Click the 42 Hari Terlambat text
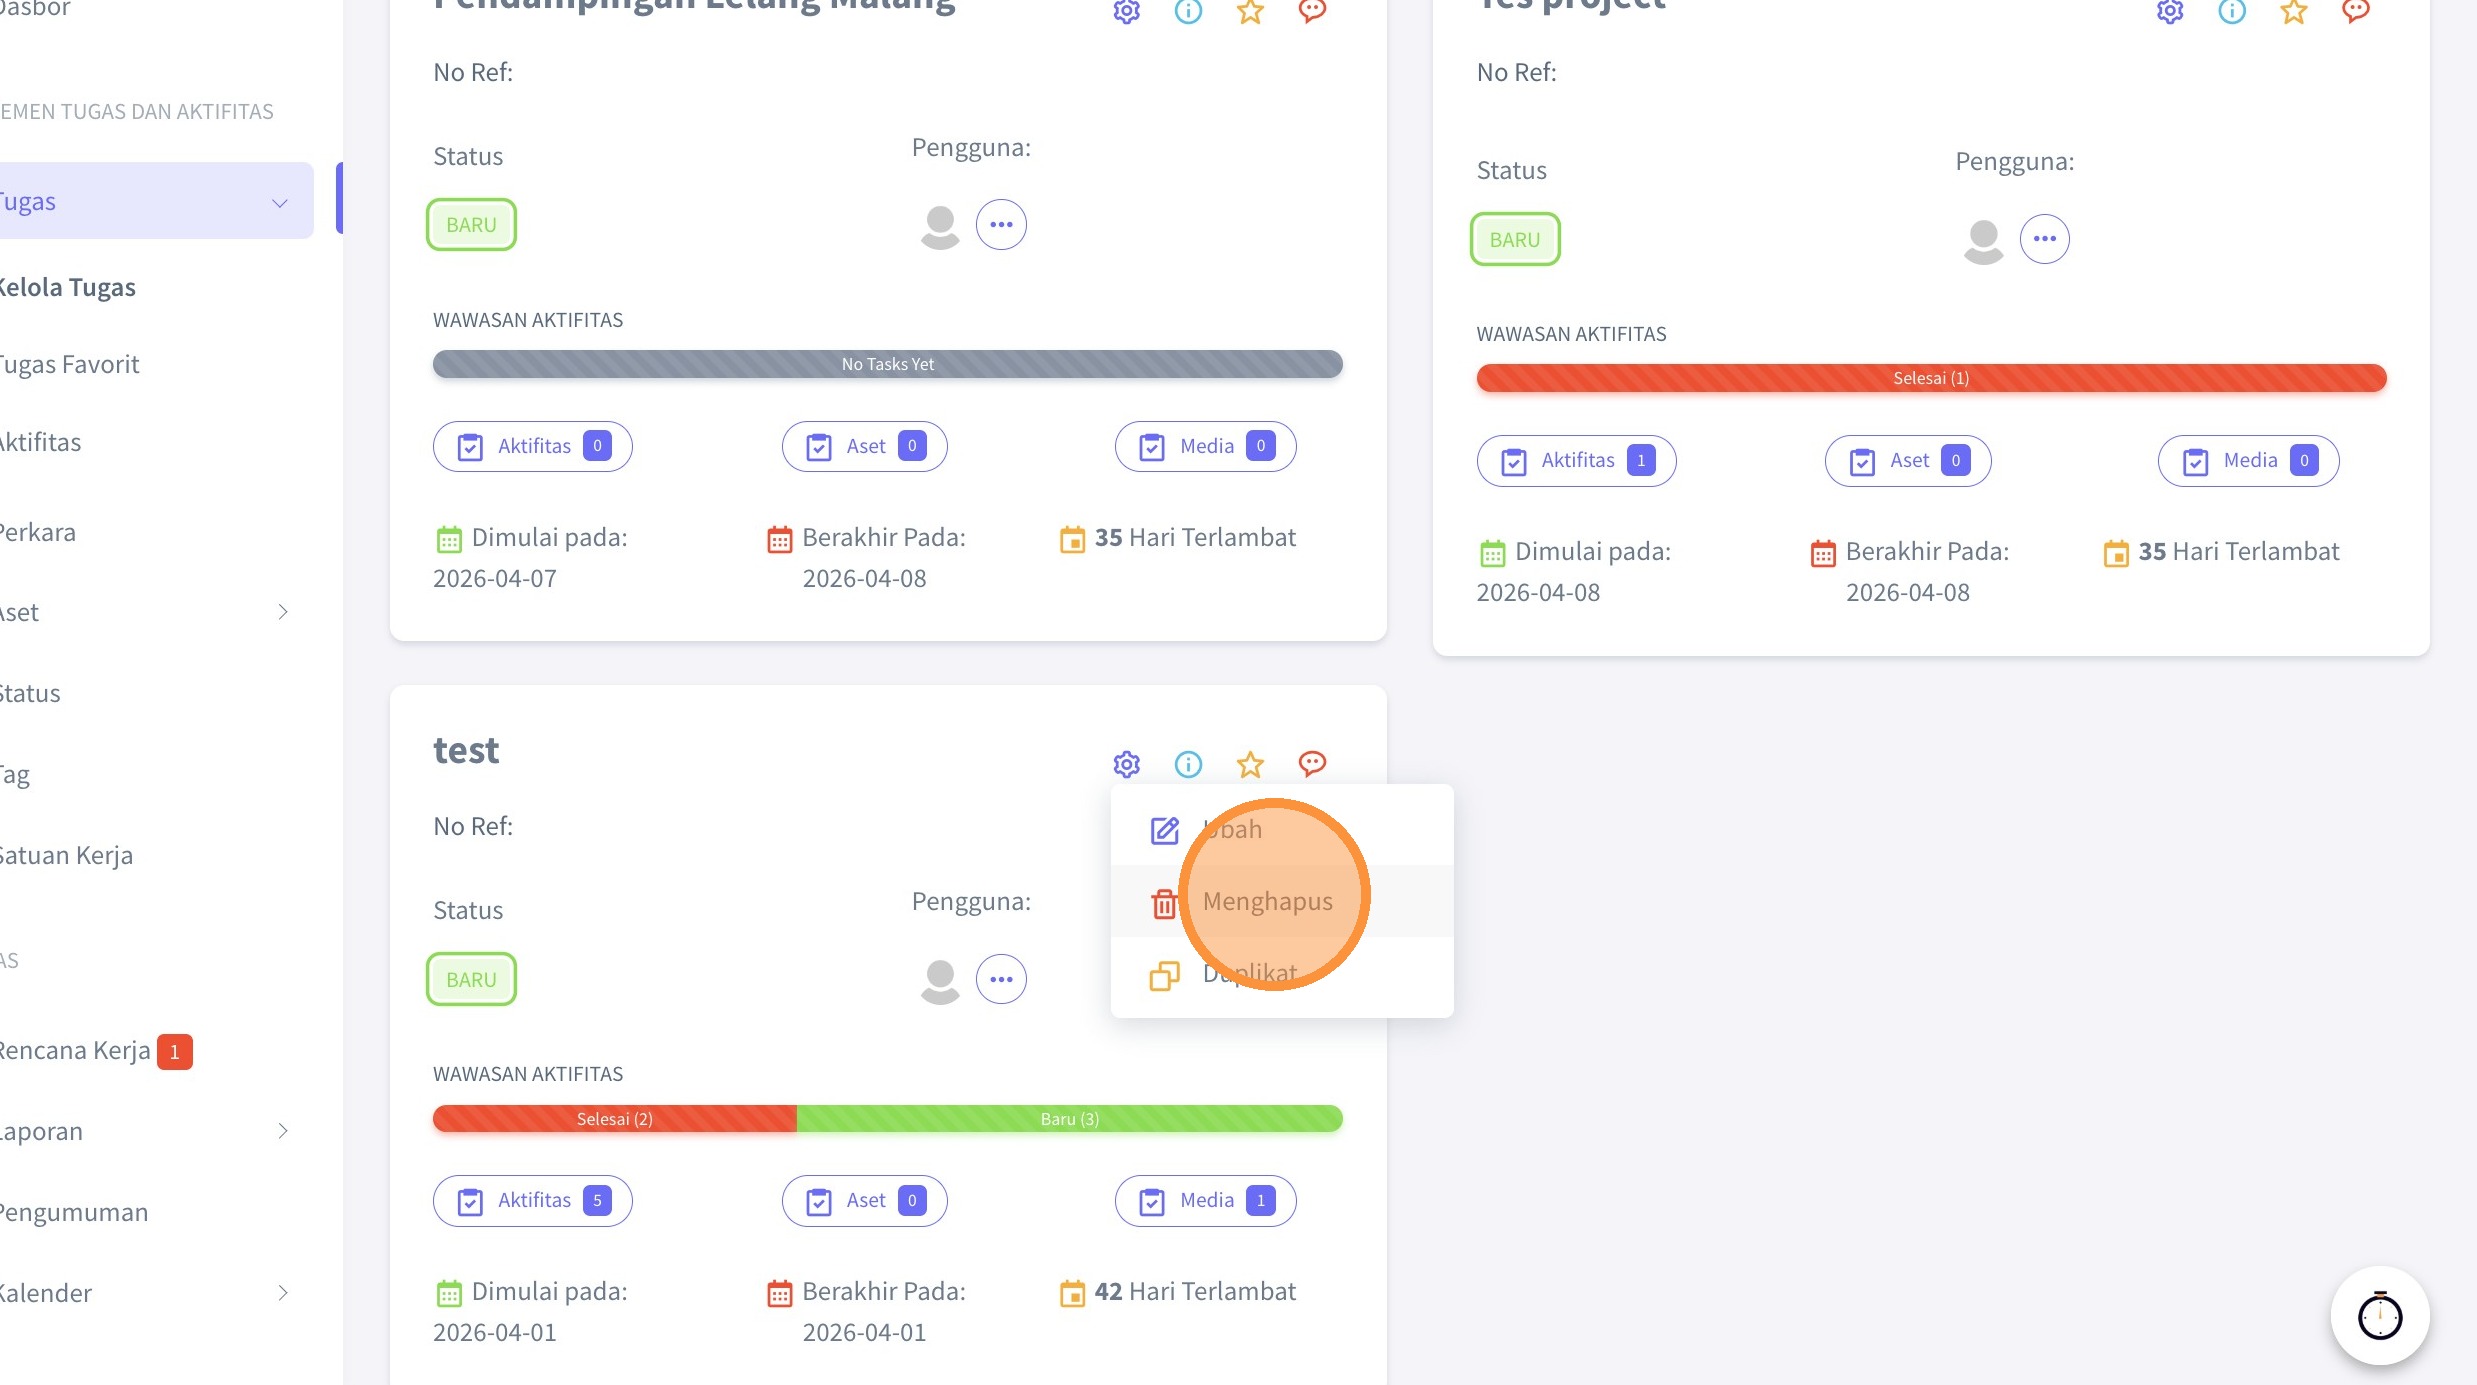2477x1385 pixels. 1195,1291
